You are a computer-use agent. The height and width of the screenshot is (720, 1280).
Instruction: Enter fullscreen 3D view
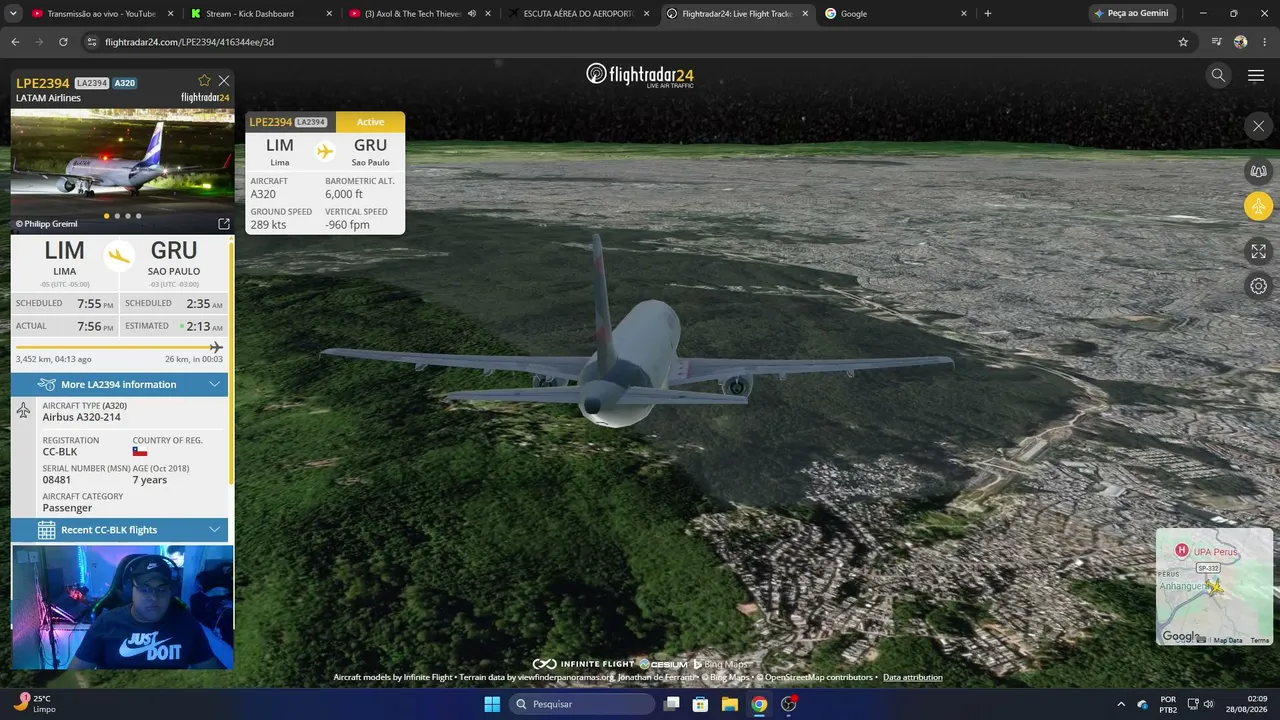(x=1258, y=251)
